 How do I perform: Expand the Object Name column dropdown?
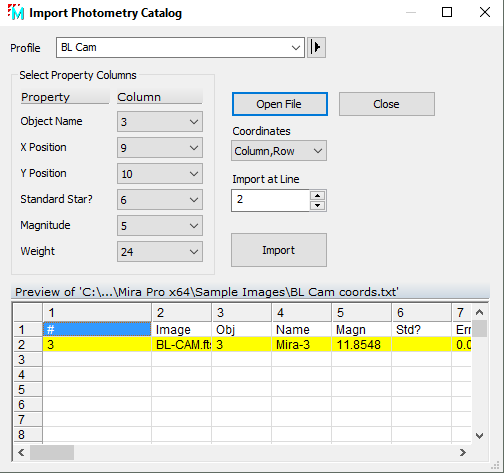pyautogui.click(x=160, y=122)
